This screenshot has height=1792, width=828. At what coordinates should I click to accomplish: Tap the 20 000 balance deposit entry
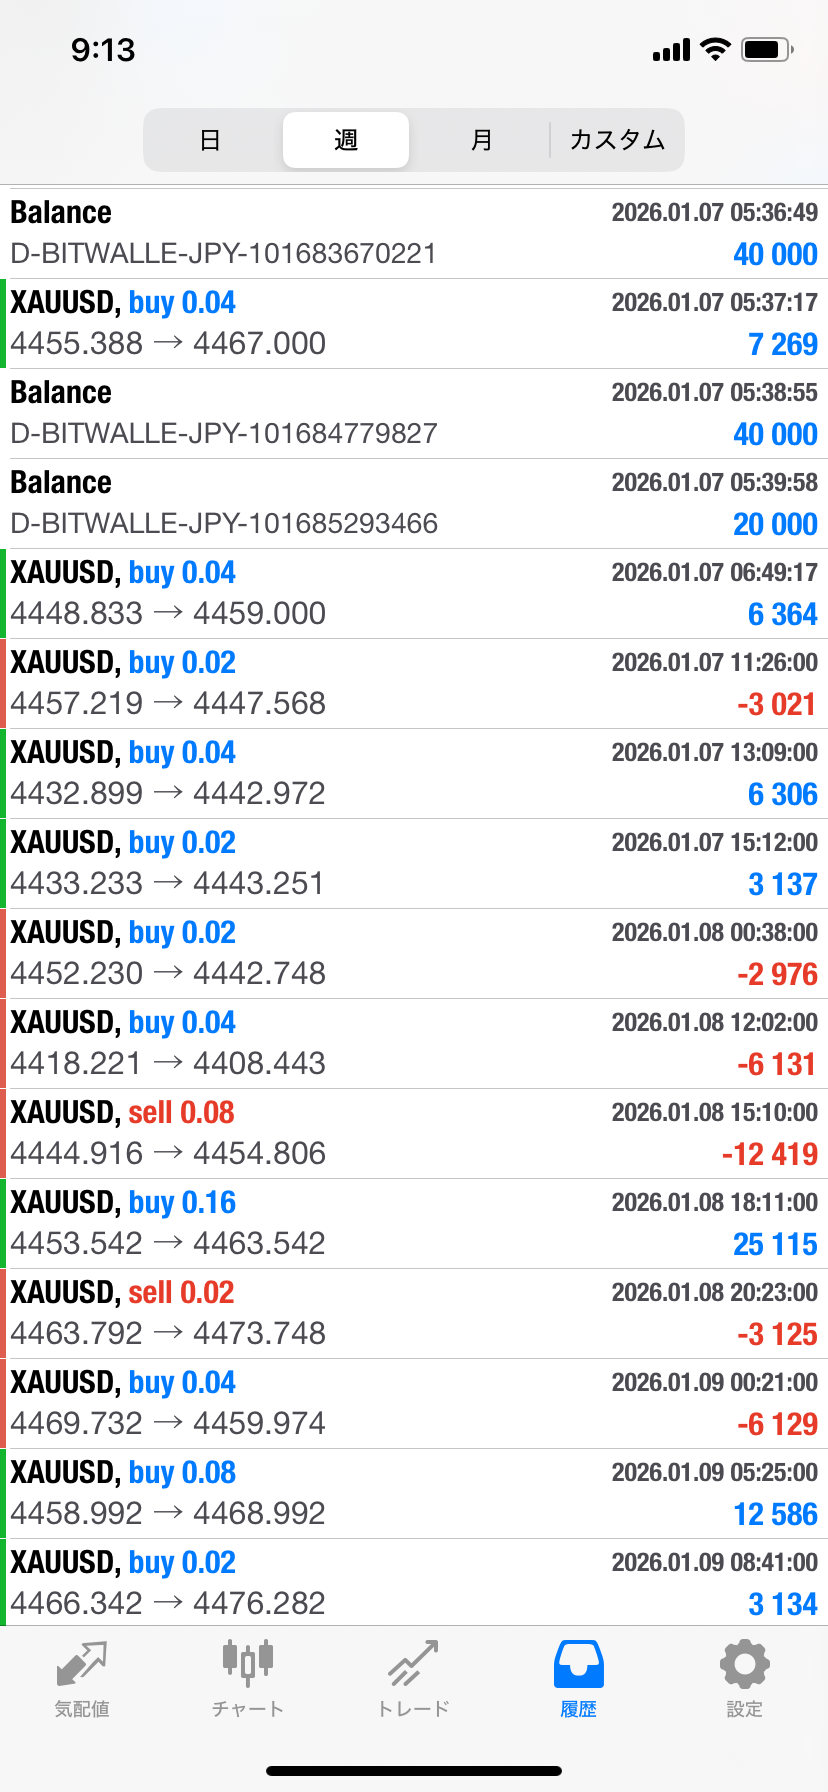tap(414, 503)
